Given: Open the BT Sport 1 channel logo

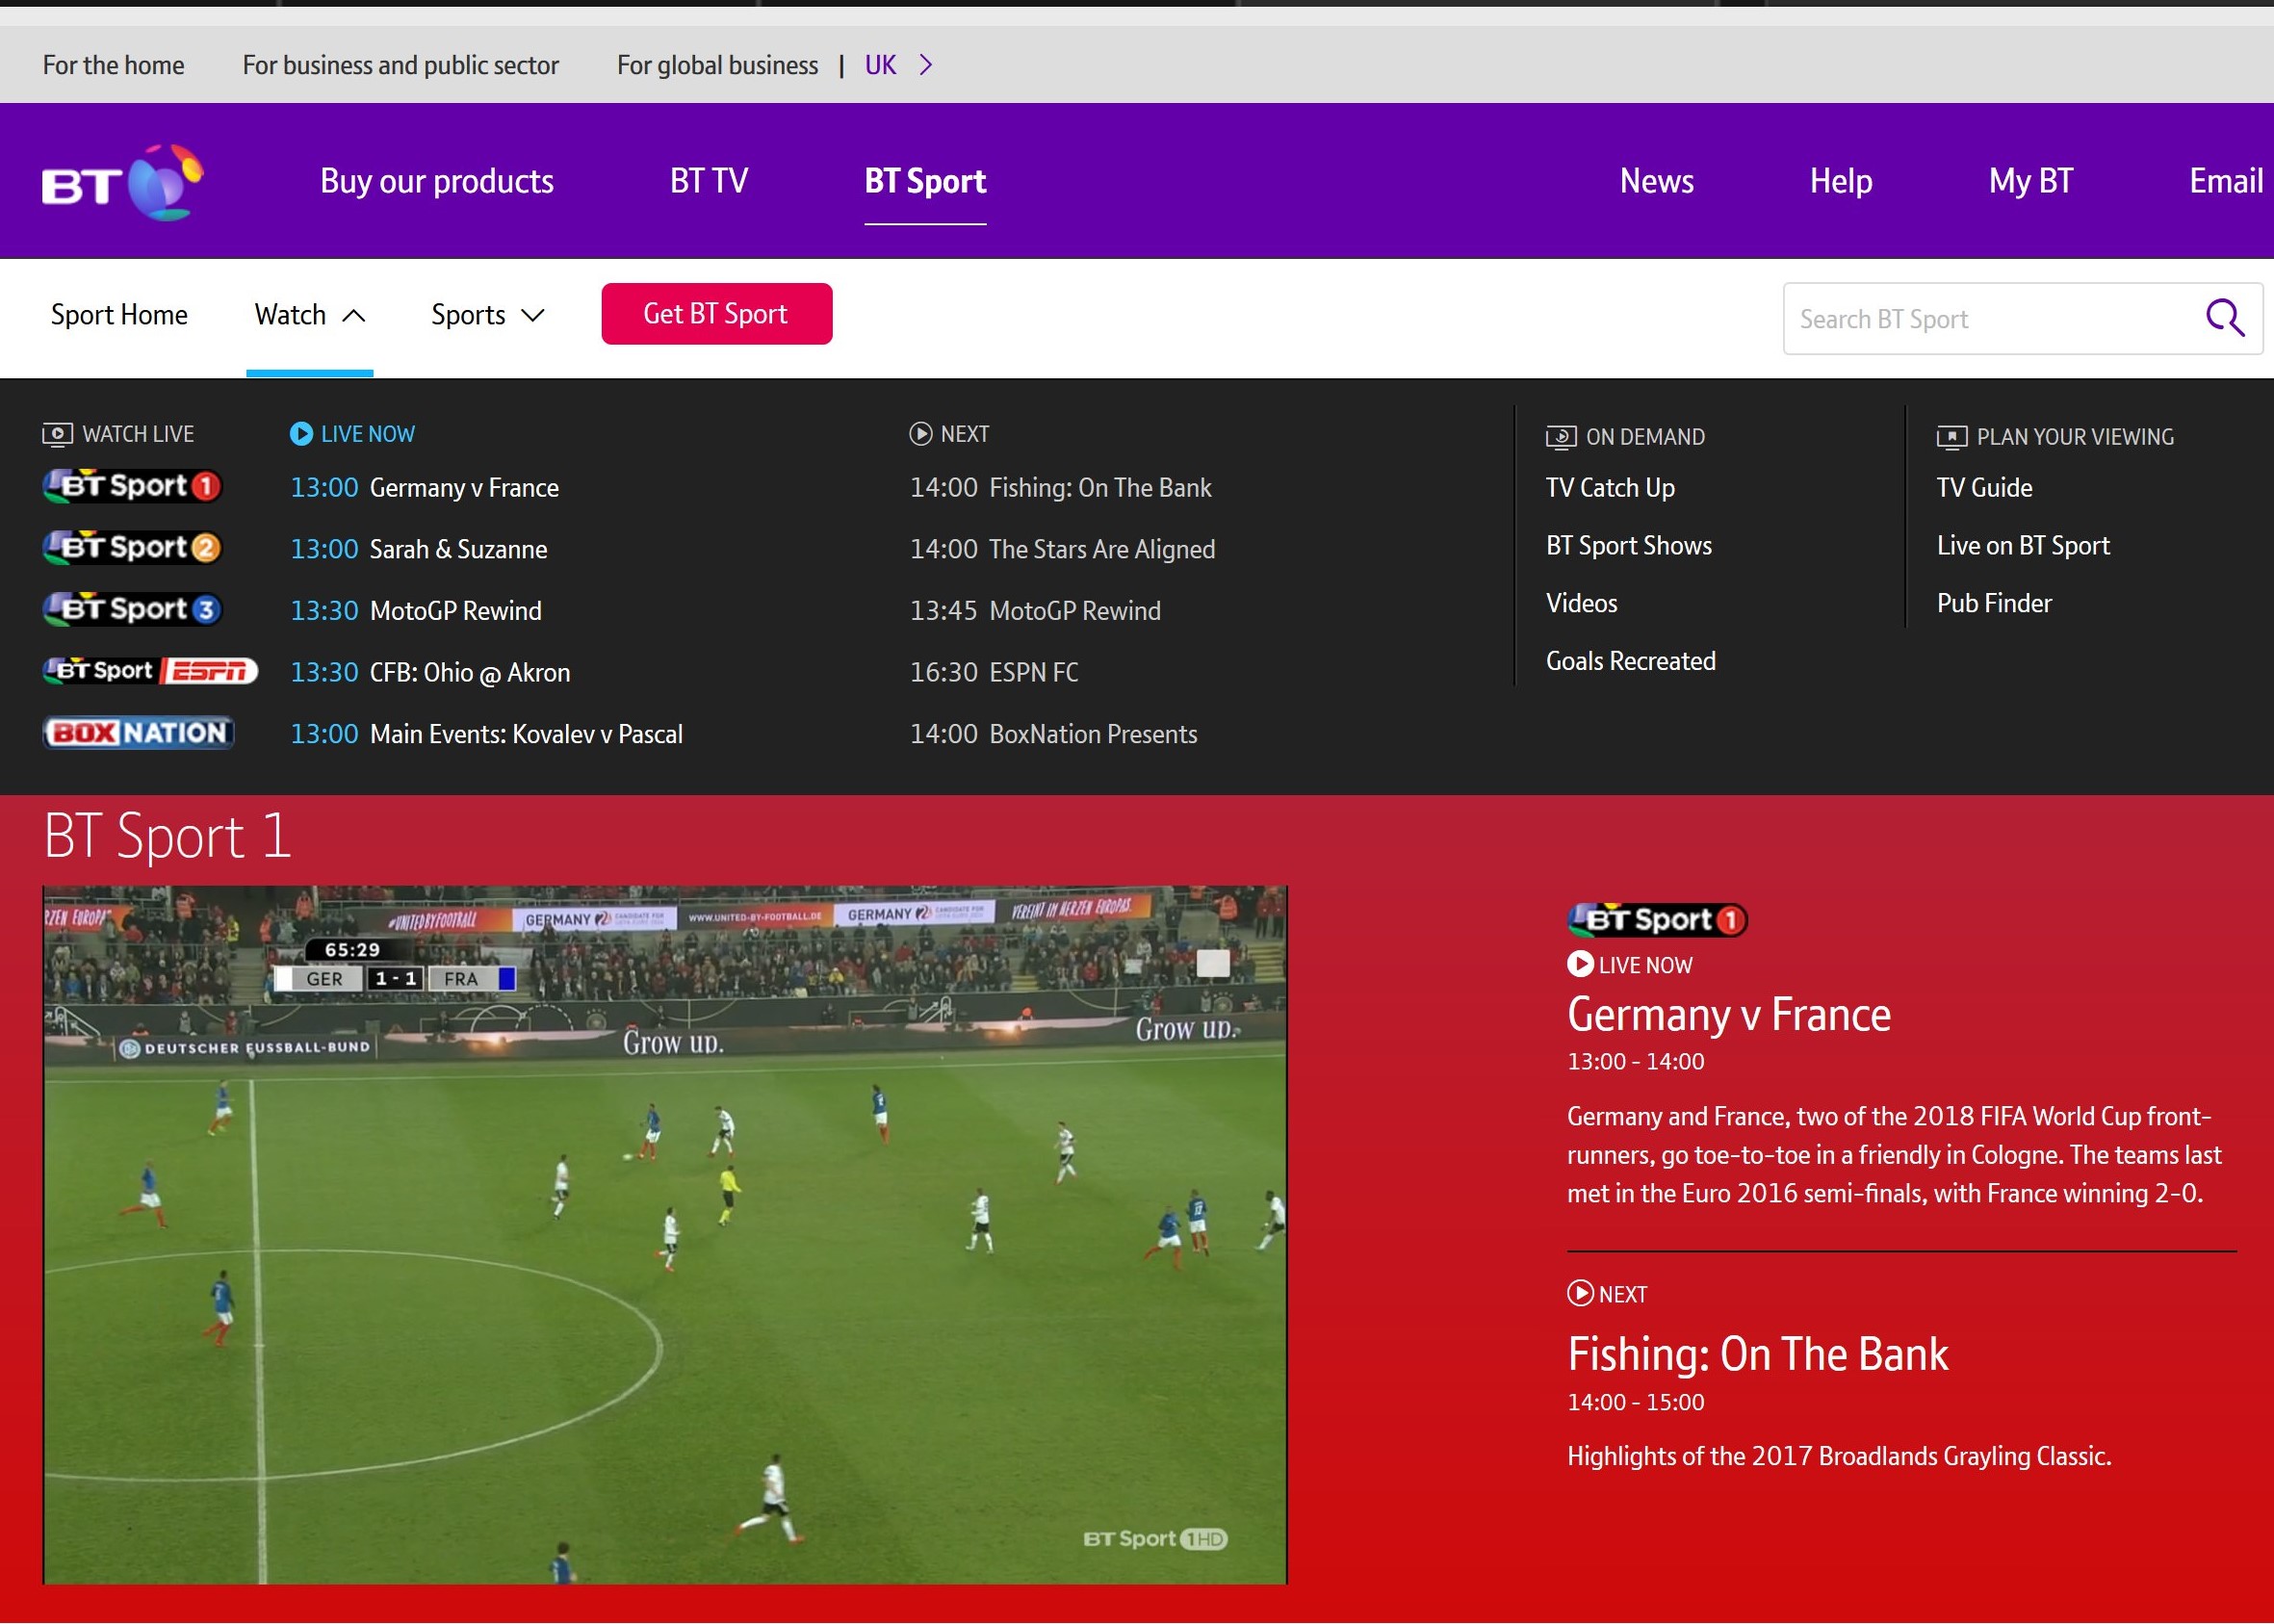Looking at the screenshot, I should [x=132, y=487].
